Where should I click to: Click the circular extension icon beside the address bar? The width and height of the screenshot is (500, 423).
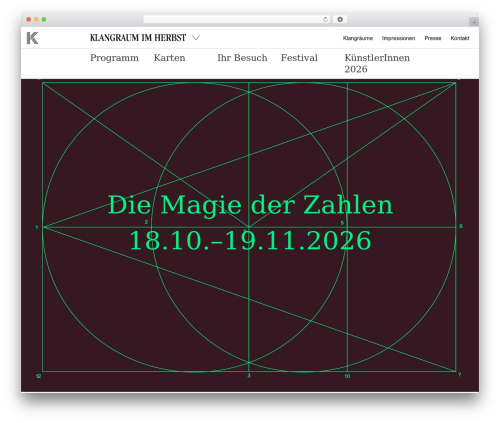coord(340,20)
